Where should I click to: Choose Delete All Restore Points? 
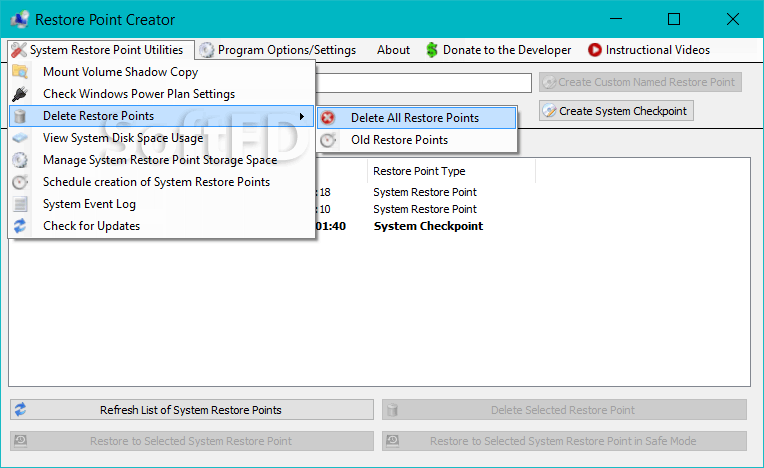point(417,118)
